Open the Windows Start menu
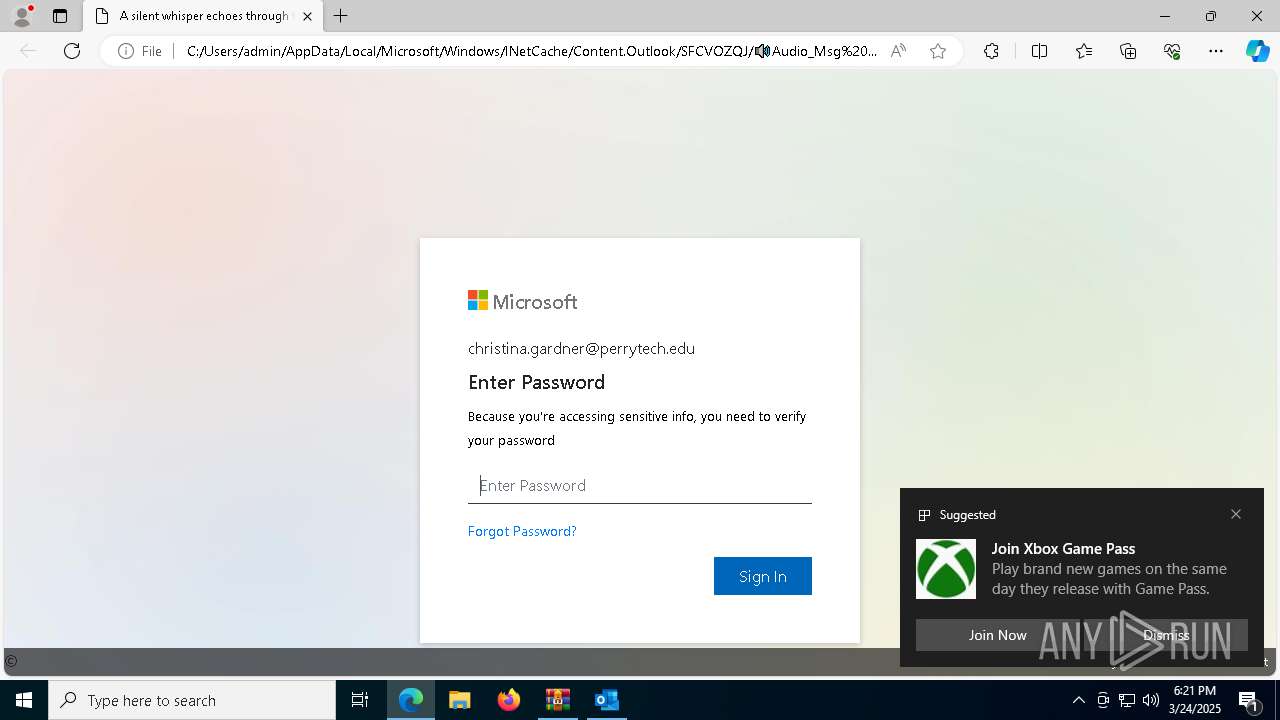The image size is (1280, 720). pos(24,700)
